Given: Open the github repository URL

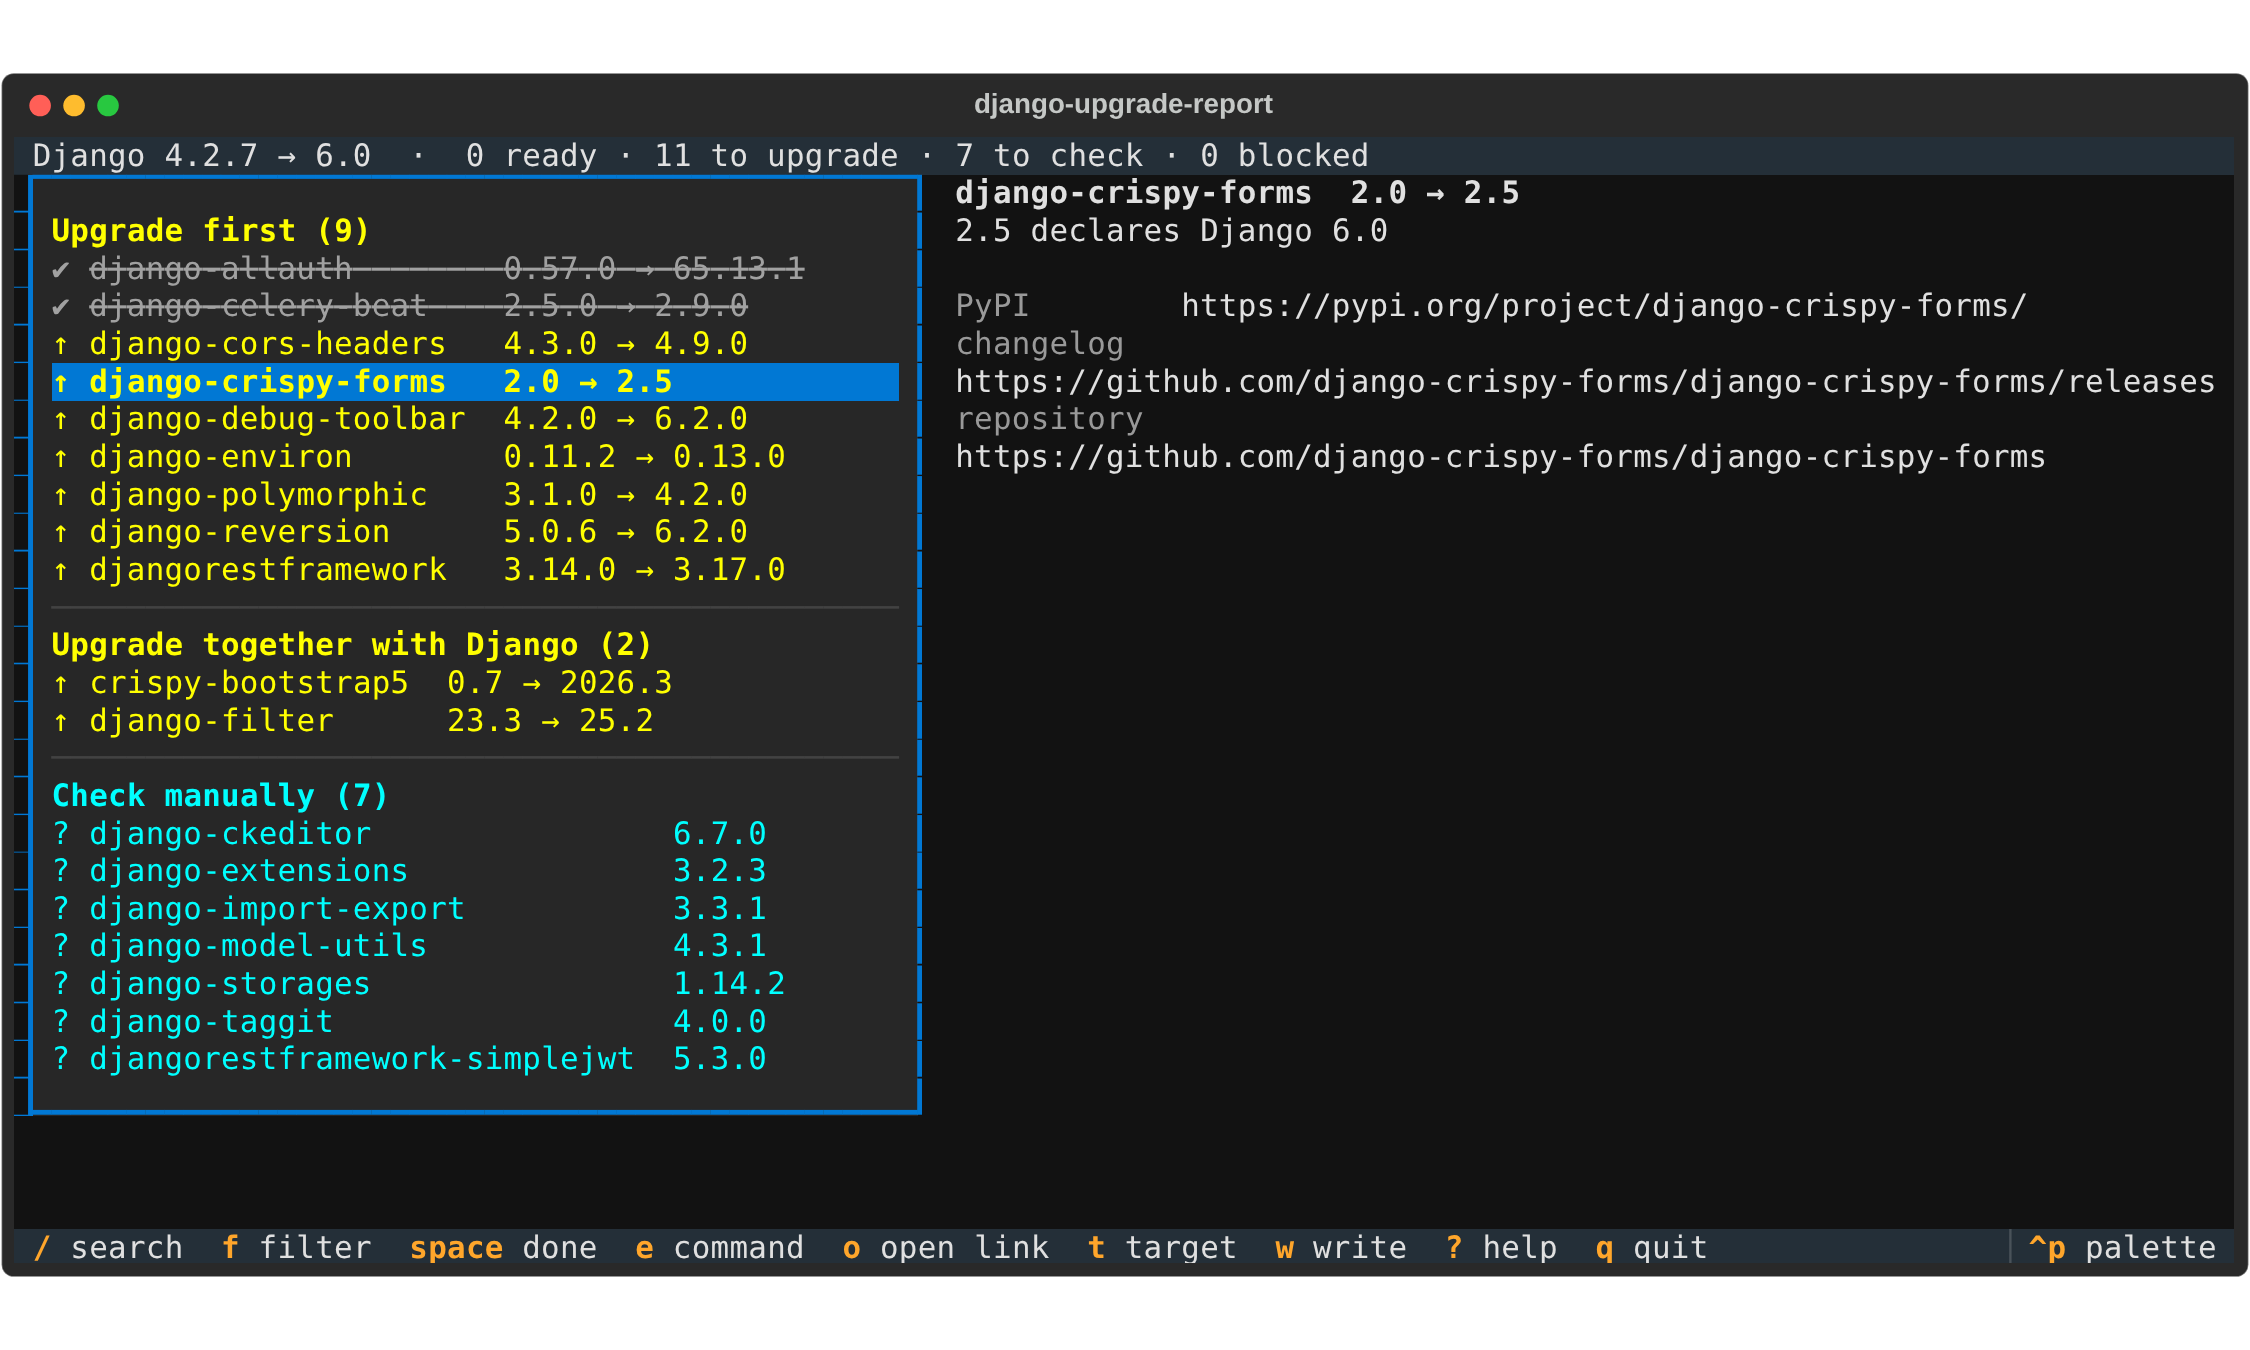Looking at the screenshot, I should tap(1500, 457).
